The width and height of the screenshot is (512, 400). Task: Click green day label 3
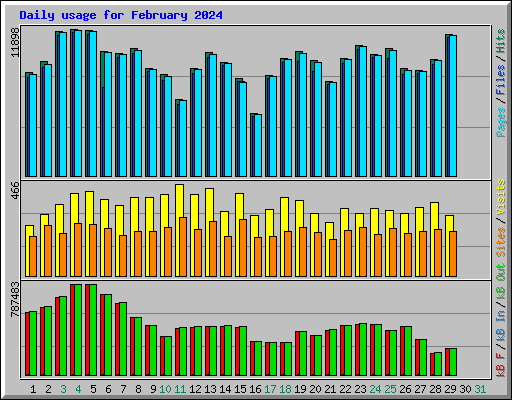(63, 389)
